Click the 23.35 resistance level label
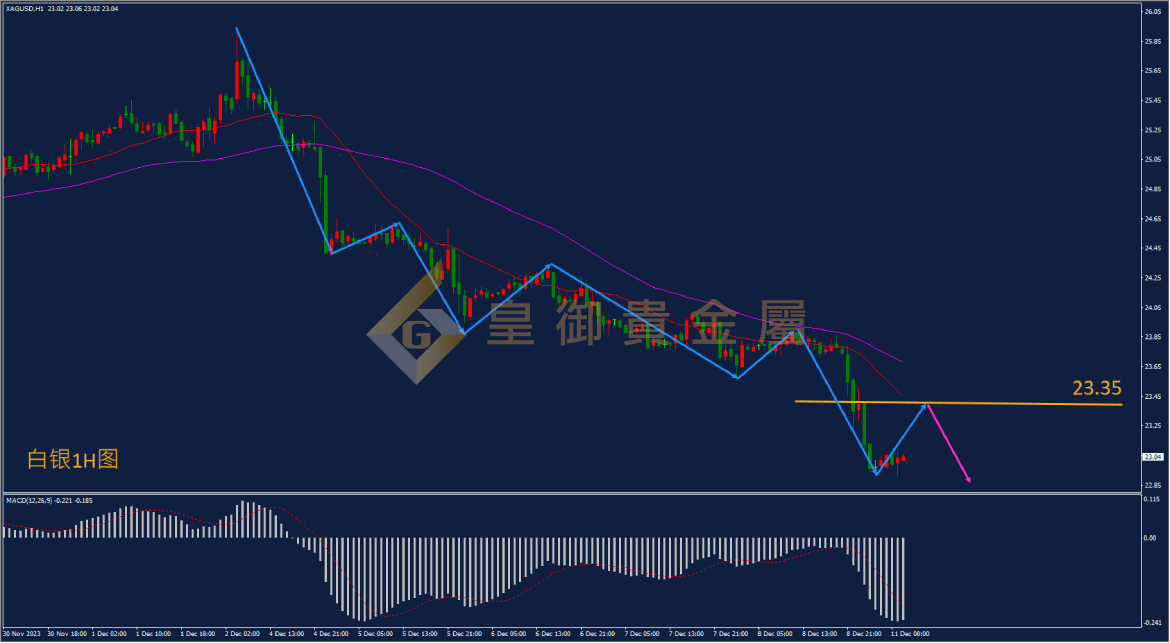 (1097, 388)
